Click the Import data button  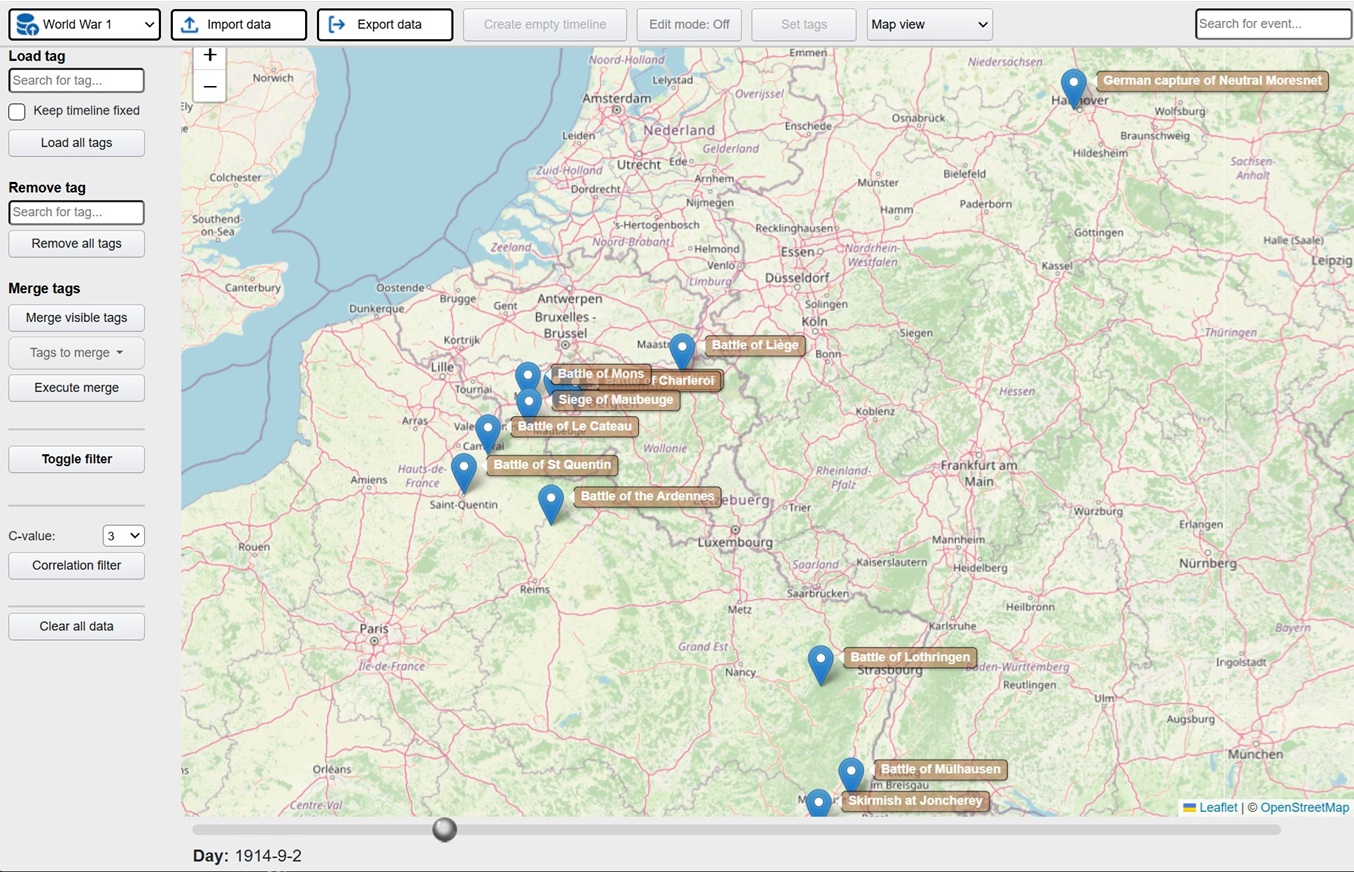[239, 24]
